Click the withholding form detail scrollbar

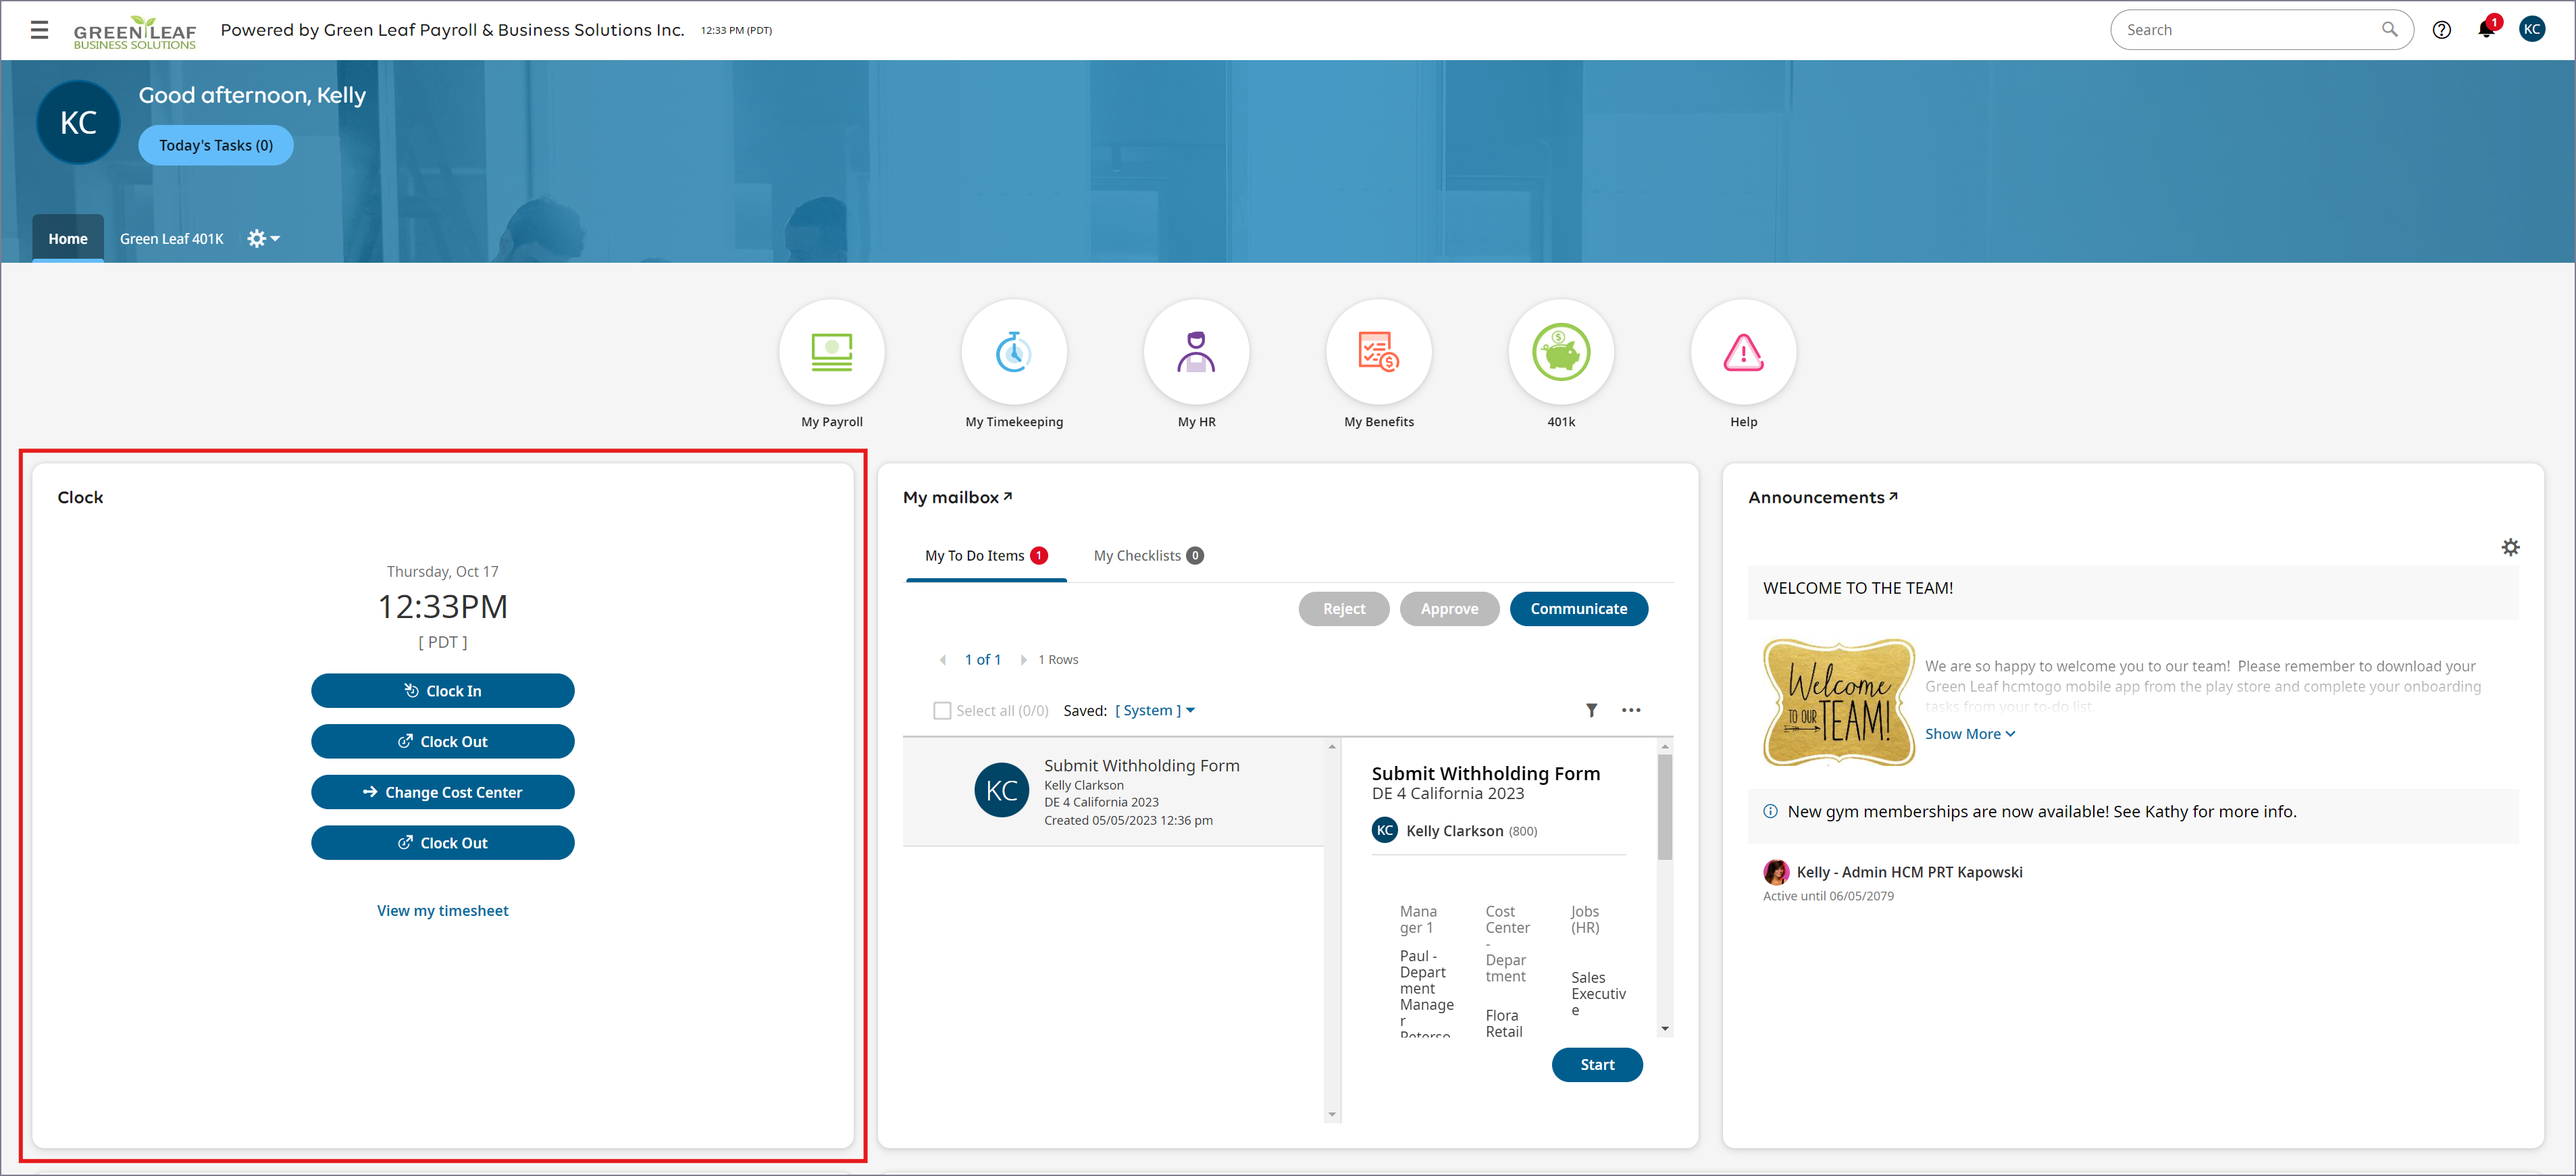pos(1664,808)
